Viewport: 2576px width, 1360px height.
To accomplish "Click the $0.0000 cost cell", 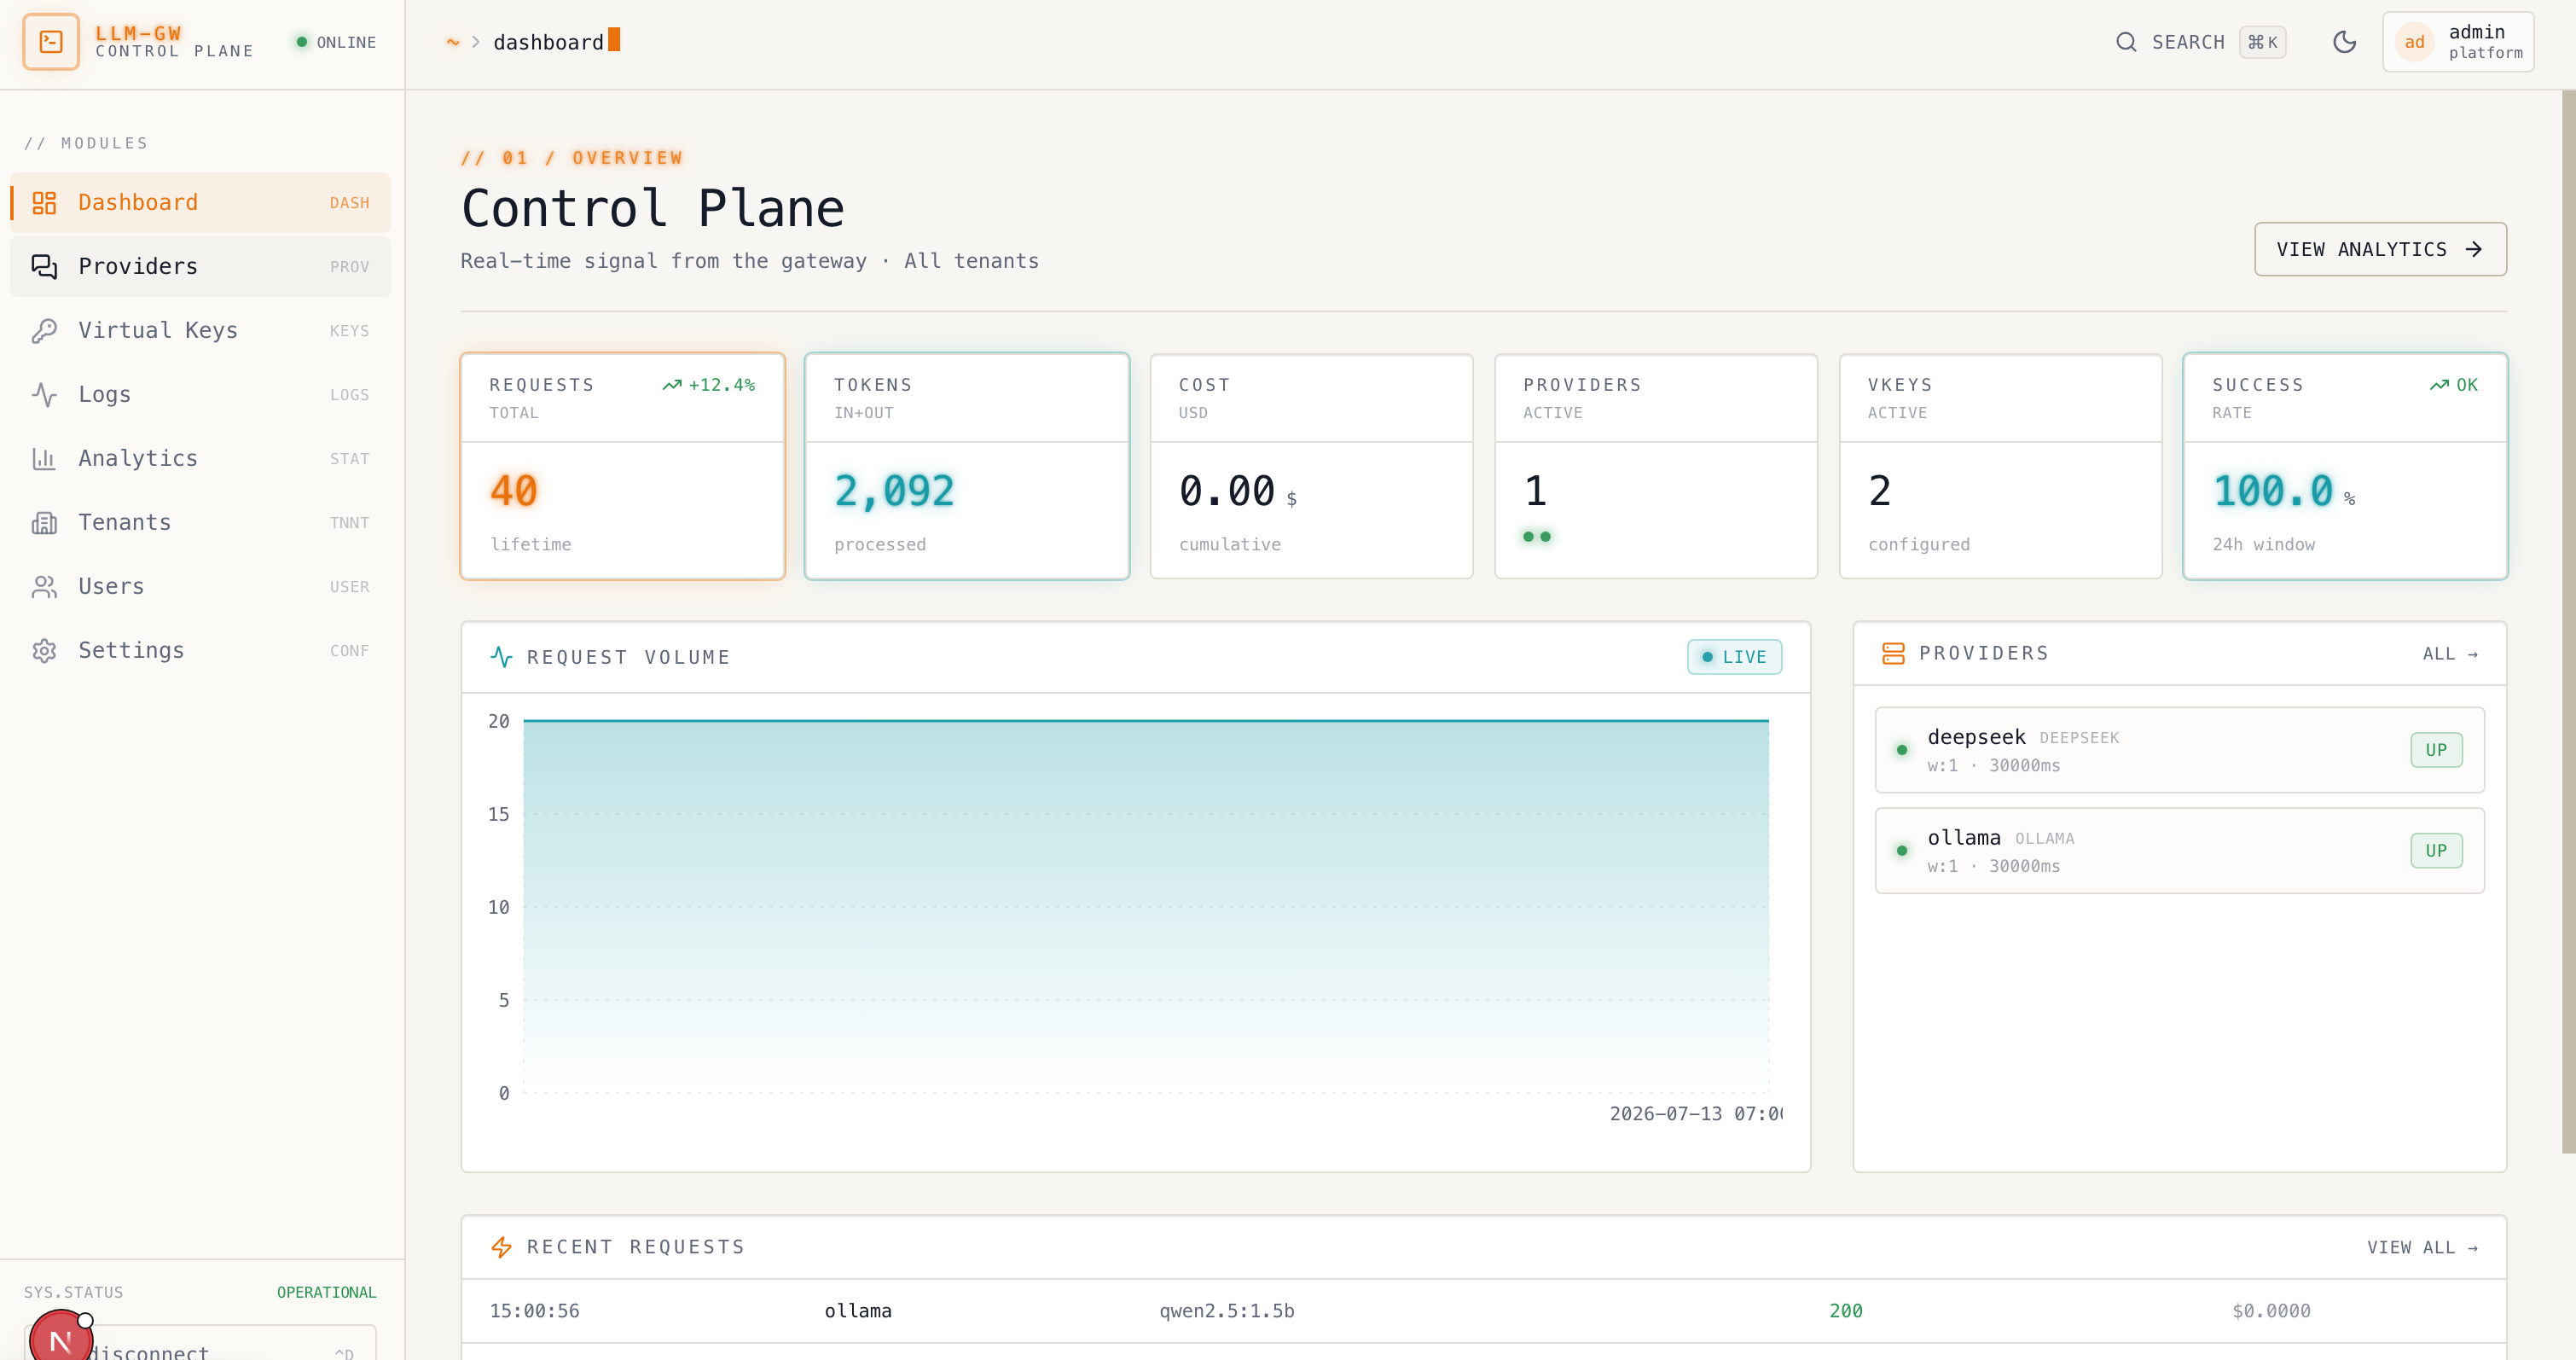I will (x=2271, y=1311).
